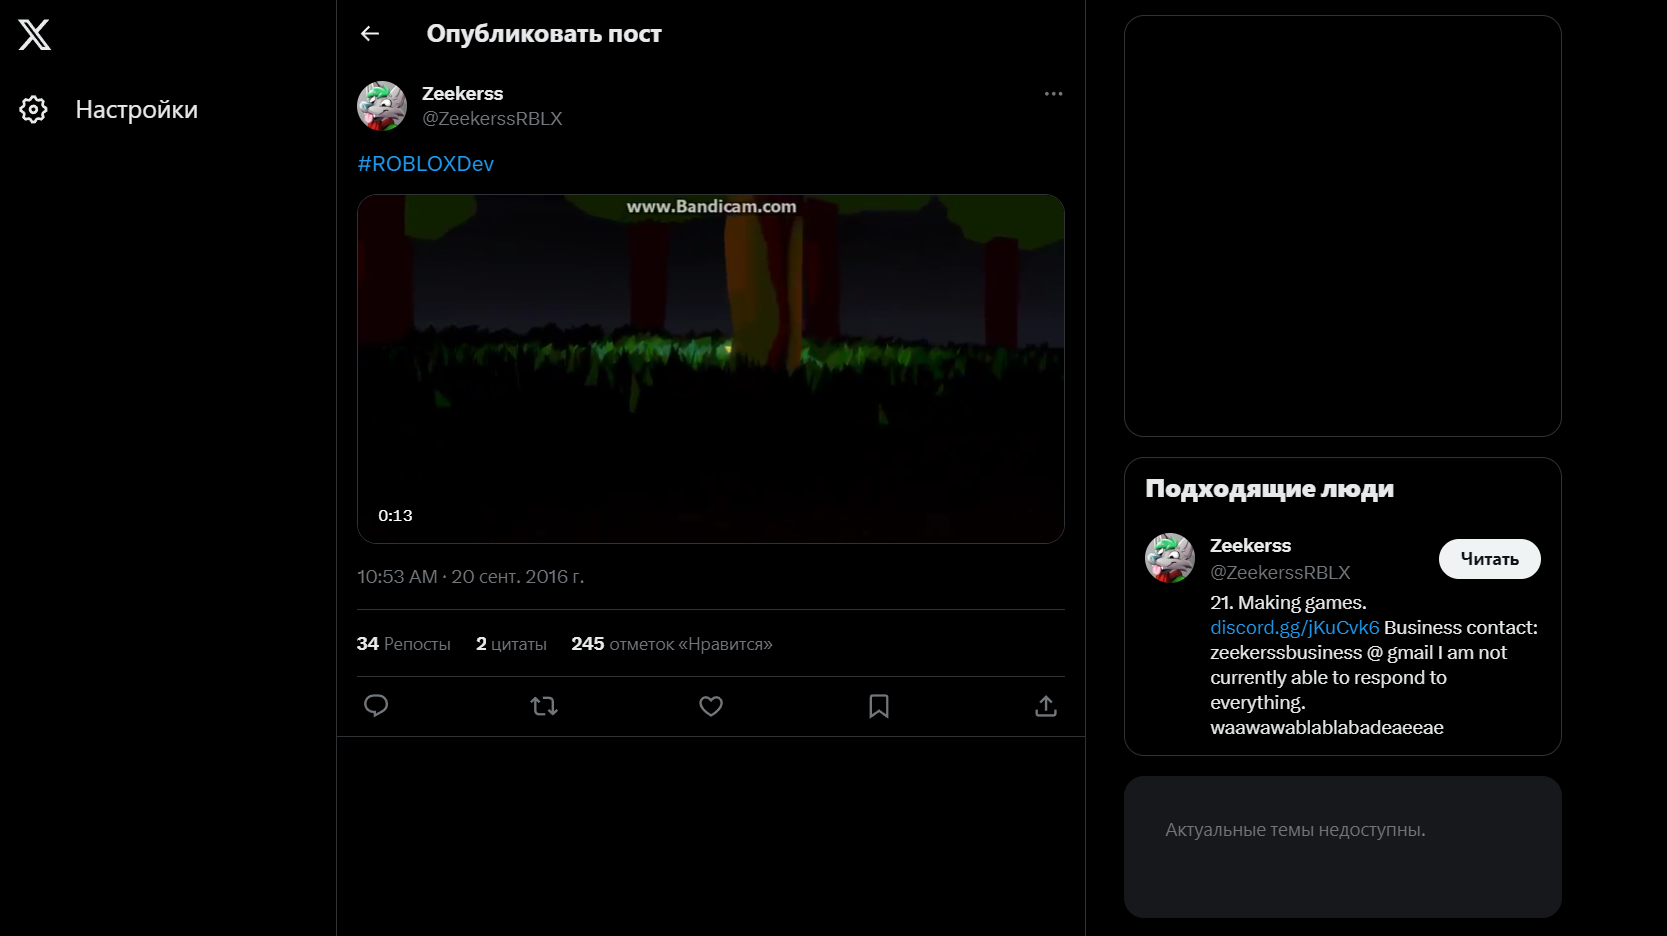Click the reply speech bubble icon

tap(376, 706)
